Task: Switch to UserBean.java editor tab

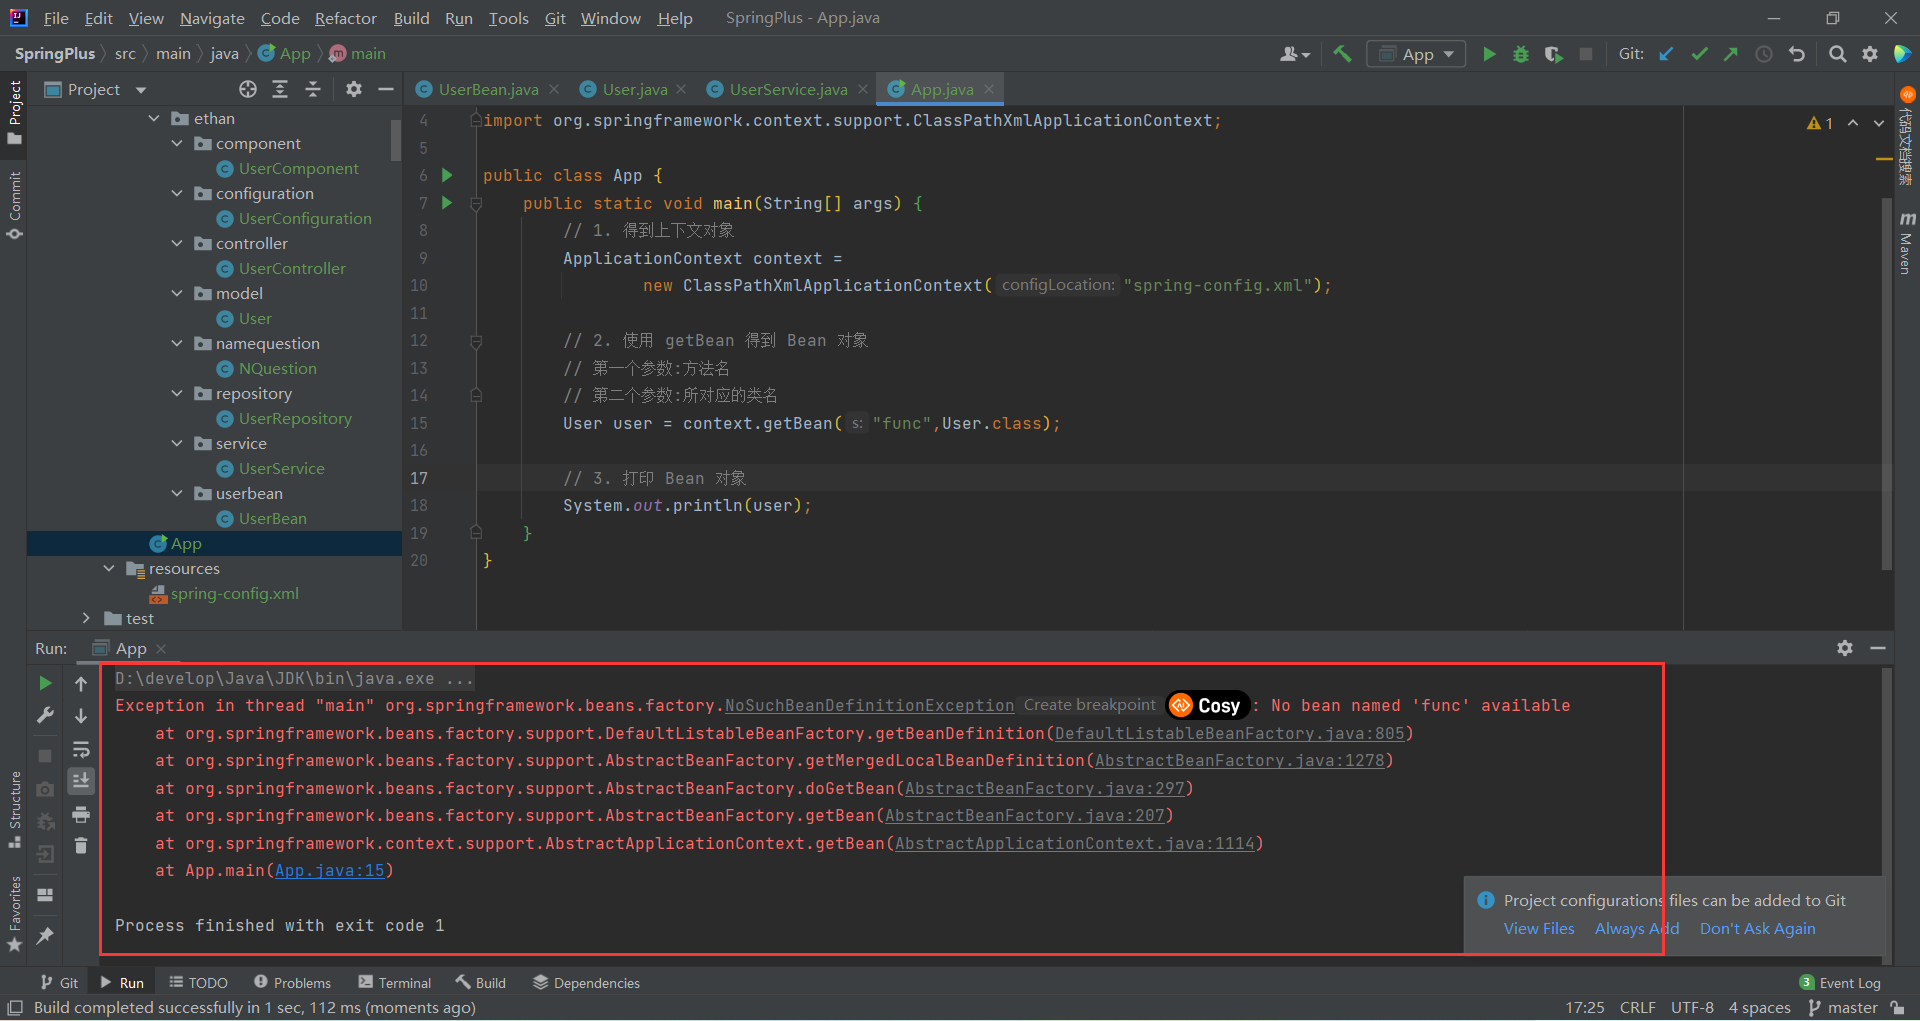Action: coord(488,89)
